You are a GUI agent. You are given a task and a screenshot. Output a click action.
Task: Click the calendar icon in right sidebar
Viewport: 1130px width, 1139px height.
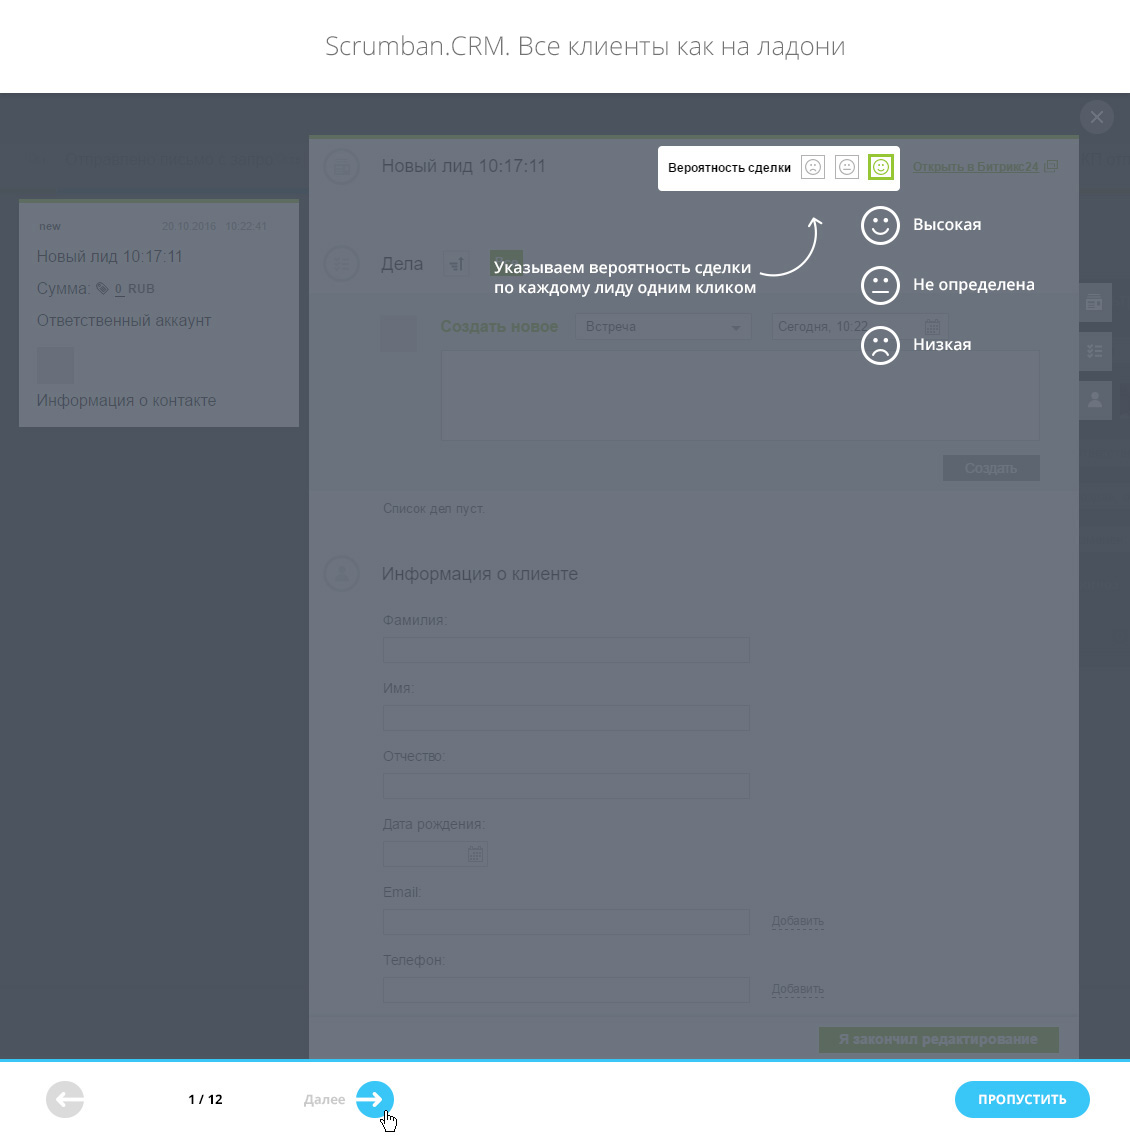tap(1095, 302)
